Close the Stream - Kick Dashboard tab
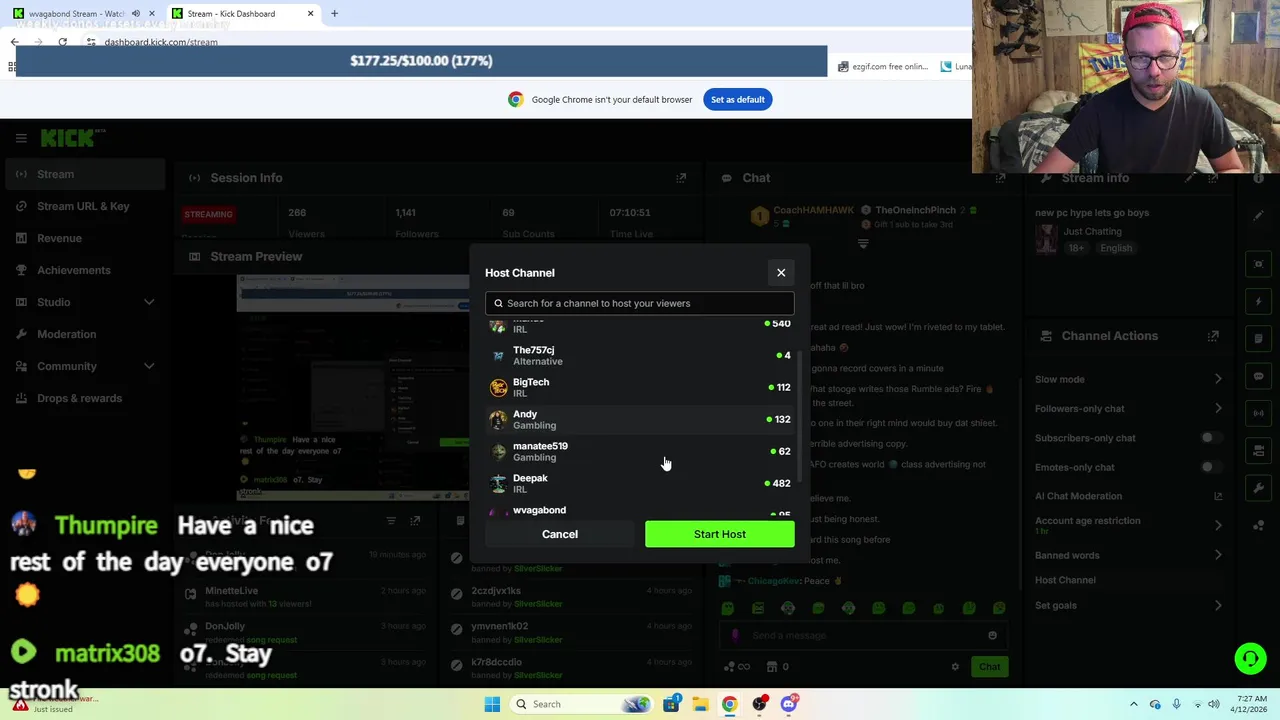 (310, 13)
